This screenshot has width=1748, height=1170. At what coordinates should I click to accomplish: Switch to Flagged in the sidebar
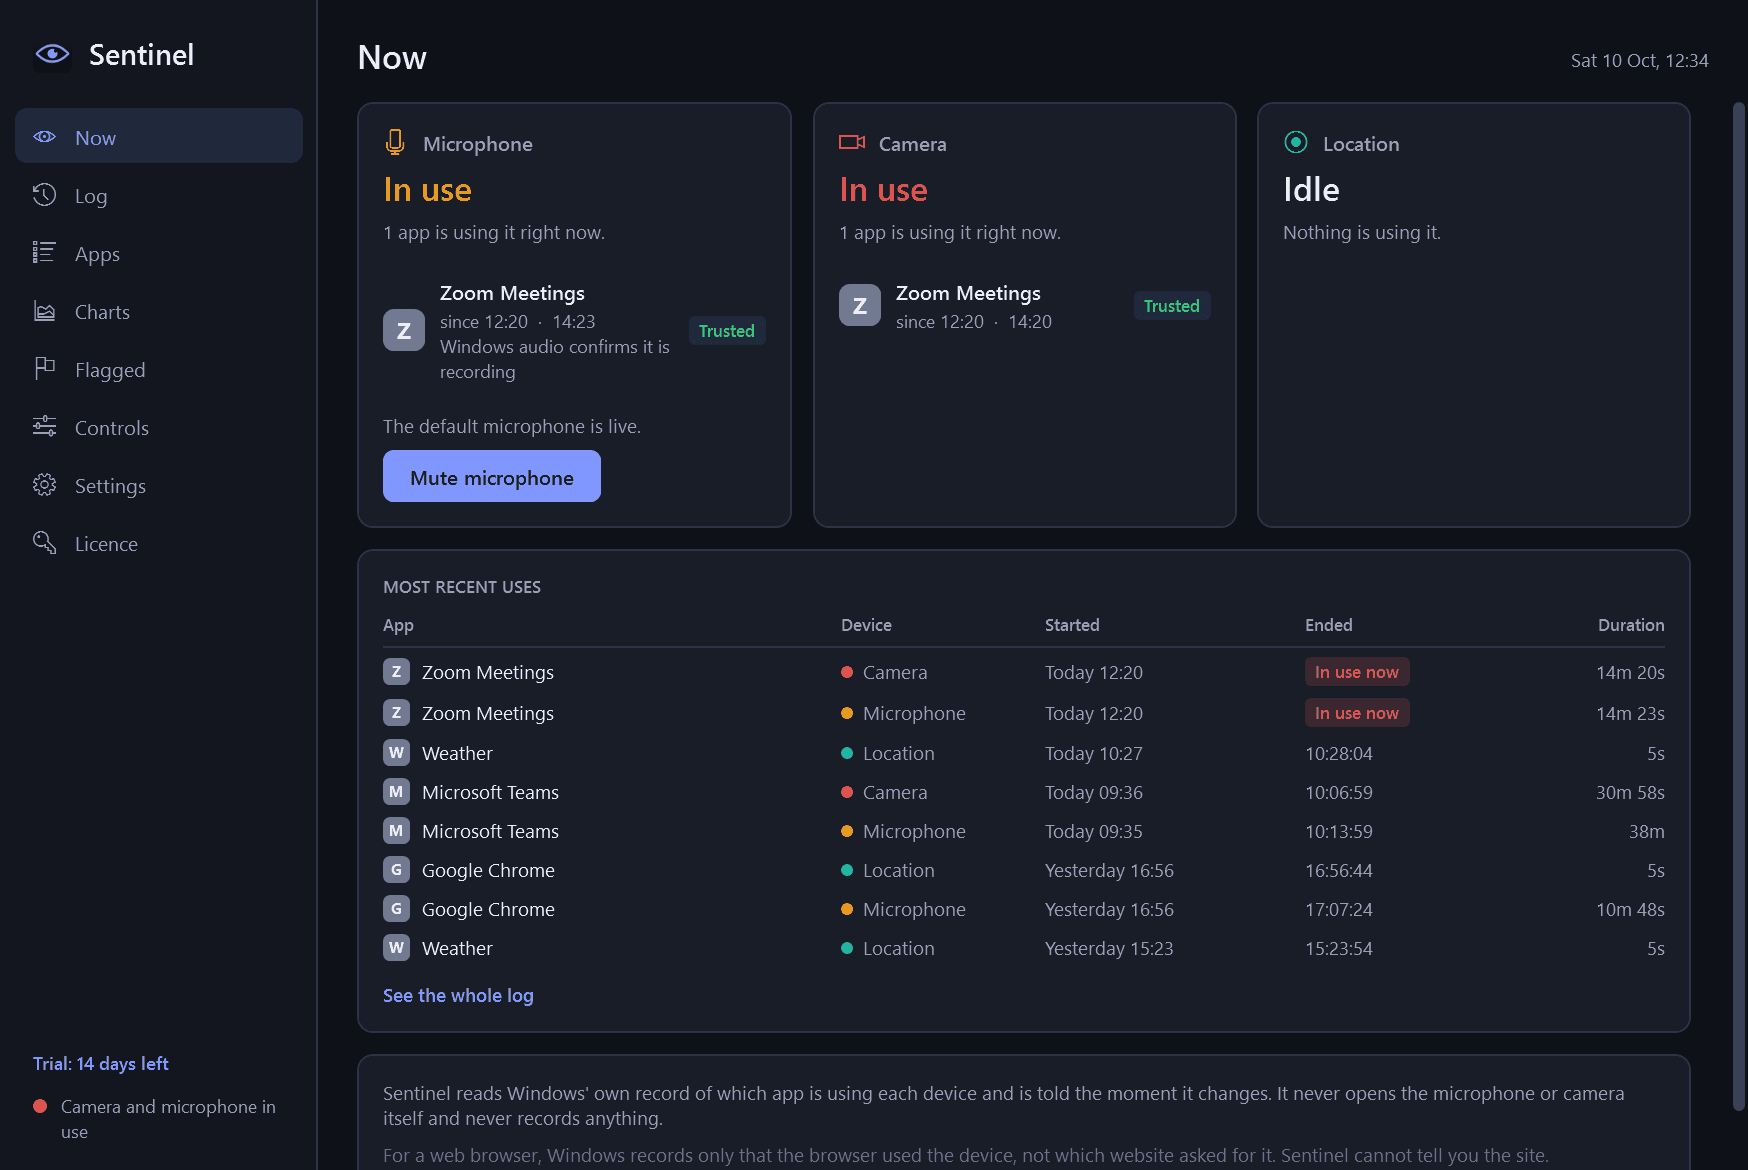coord(159,369)
